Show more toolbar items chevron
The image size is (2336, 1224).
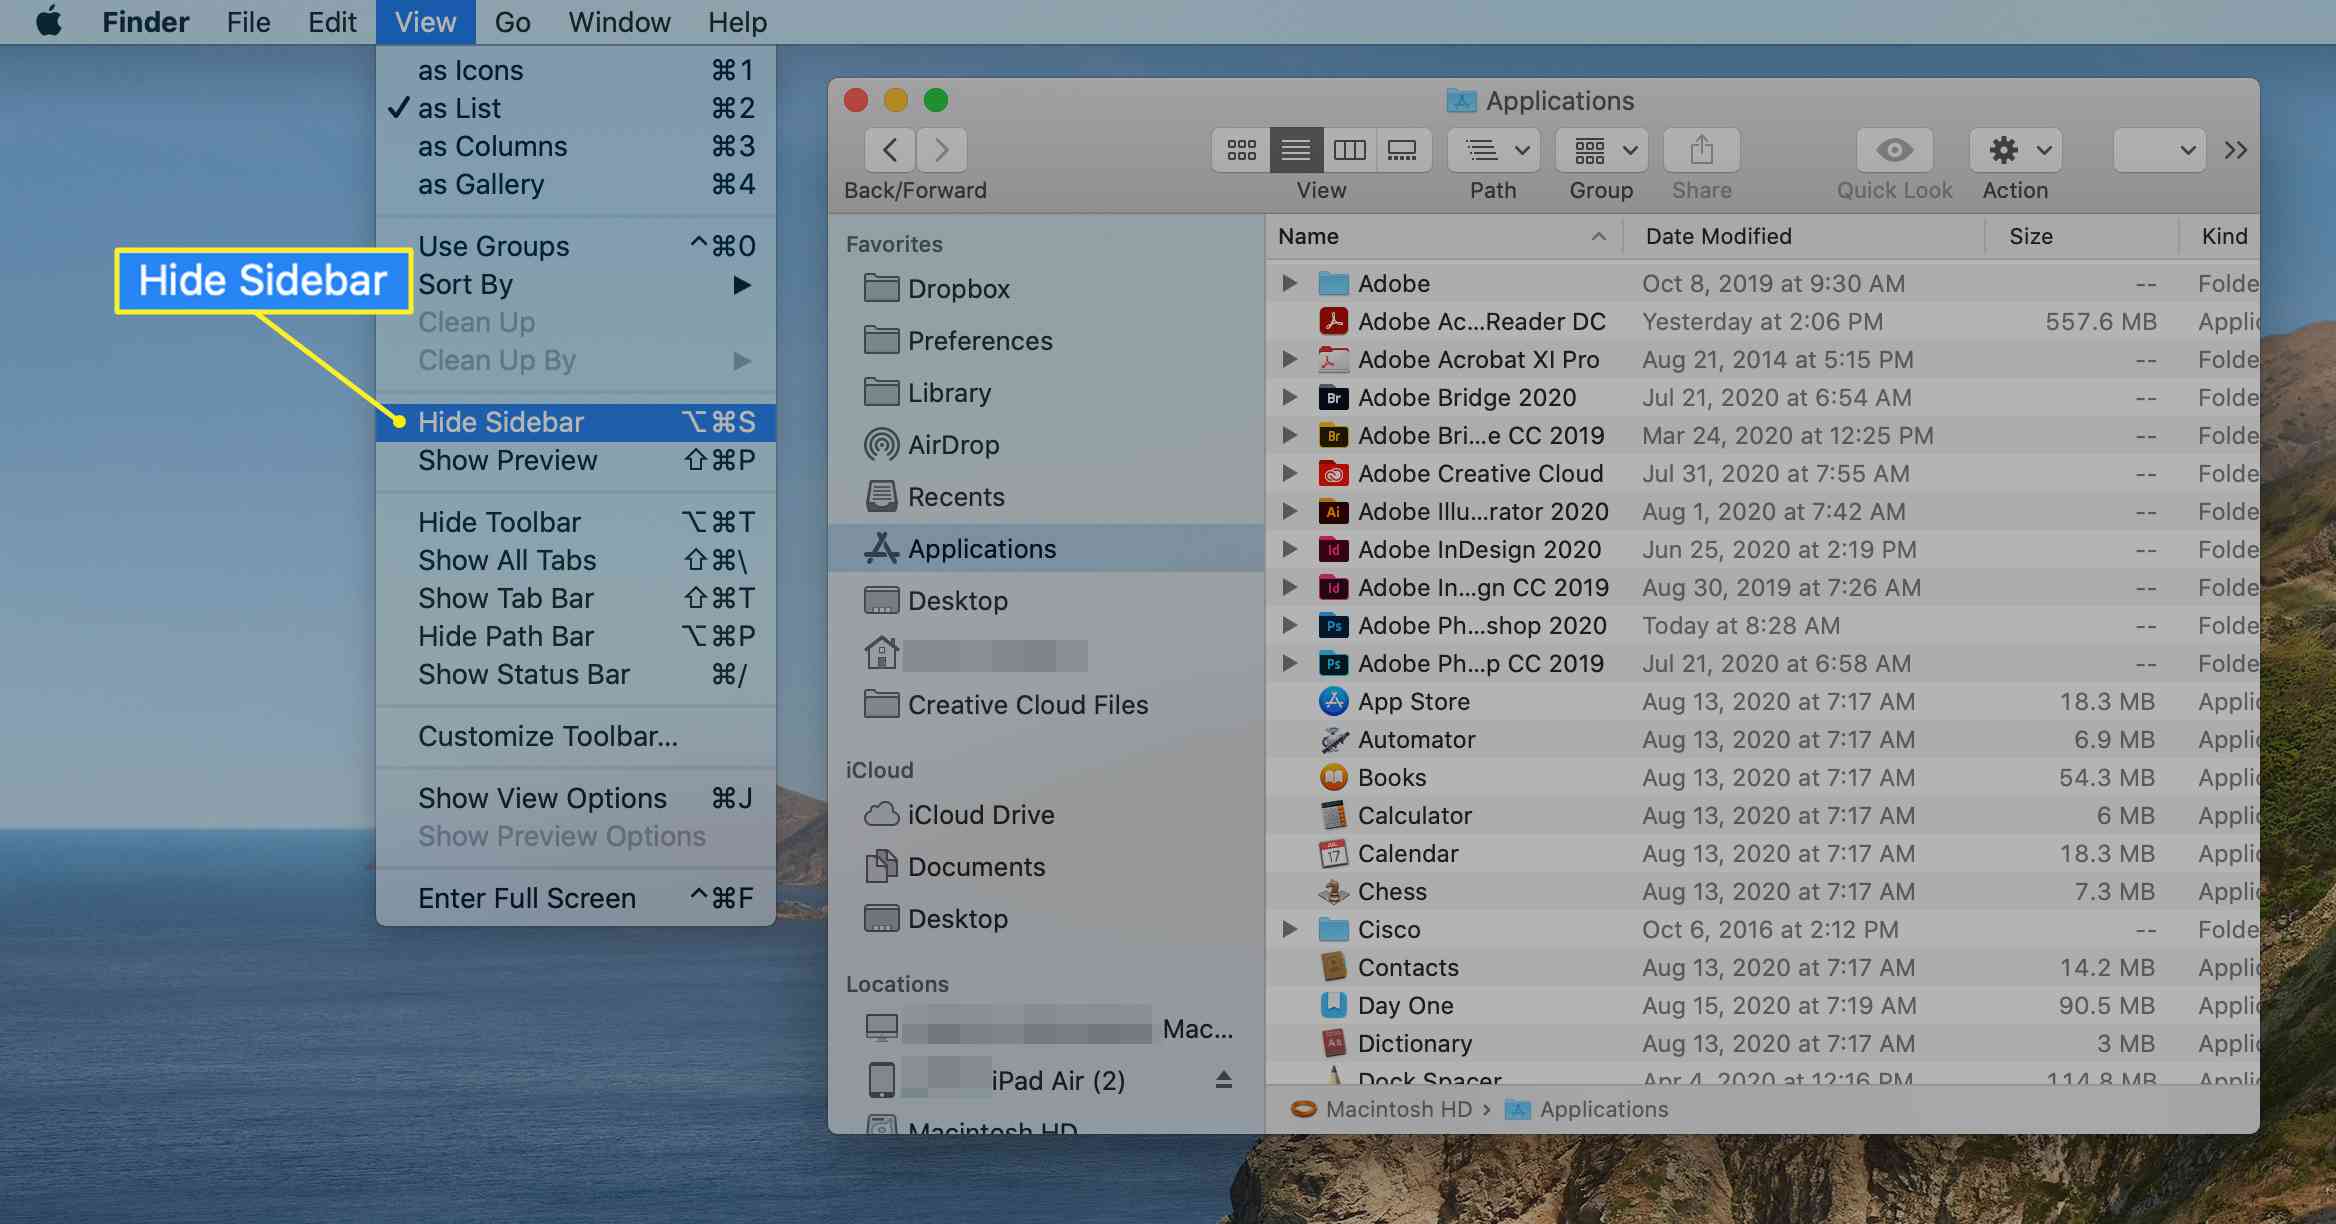click(2236, 150)
